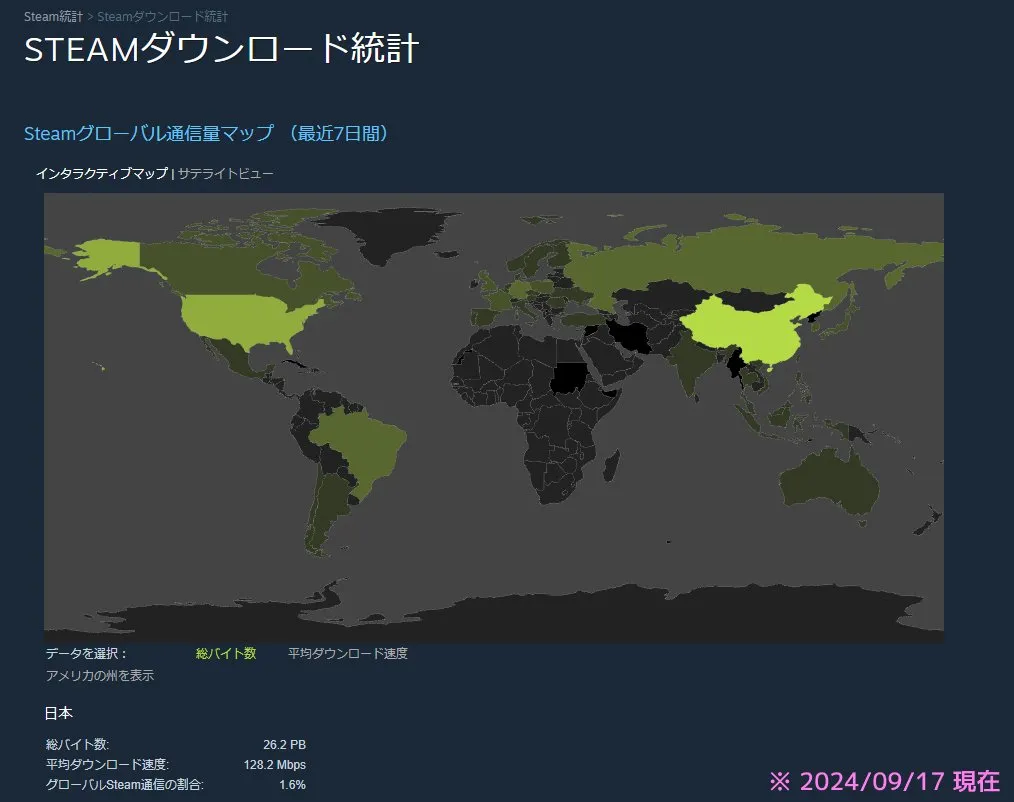The image size is (1014, 802).
Task: Open the Steam統計 breadcrumb link
Action: coord(53,17)
